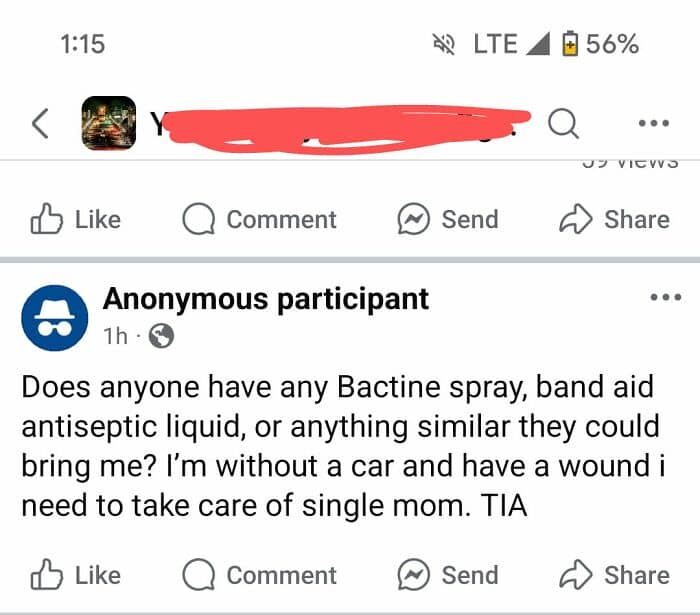Tap the muted sound status icon
700x615 pixels.
click(441, 44)
